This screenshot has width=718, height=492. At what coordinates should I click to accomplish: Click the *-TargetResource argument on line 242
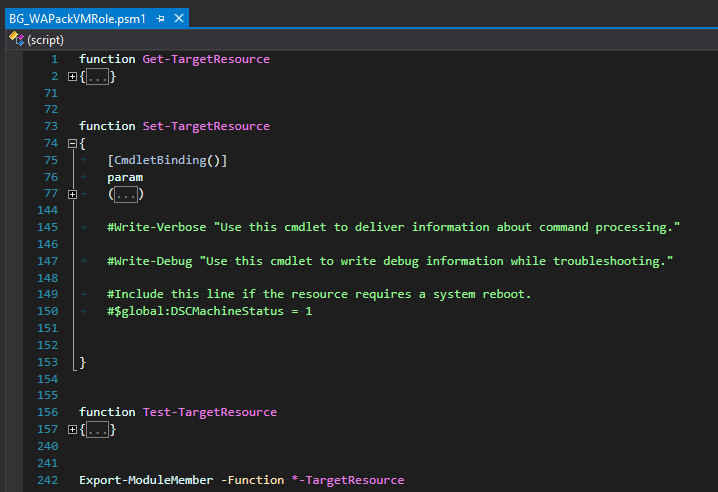[x=347, y=480]
